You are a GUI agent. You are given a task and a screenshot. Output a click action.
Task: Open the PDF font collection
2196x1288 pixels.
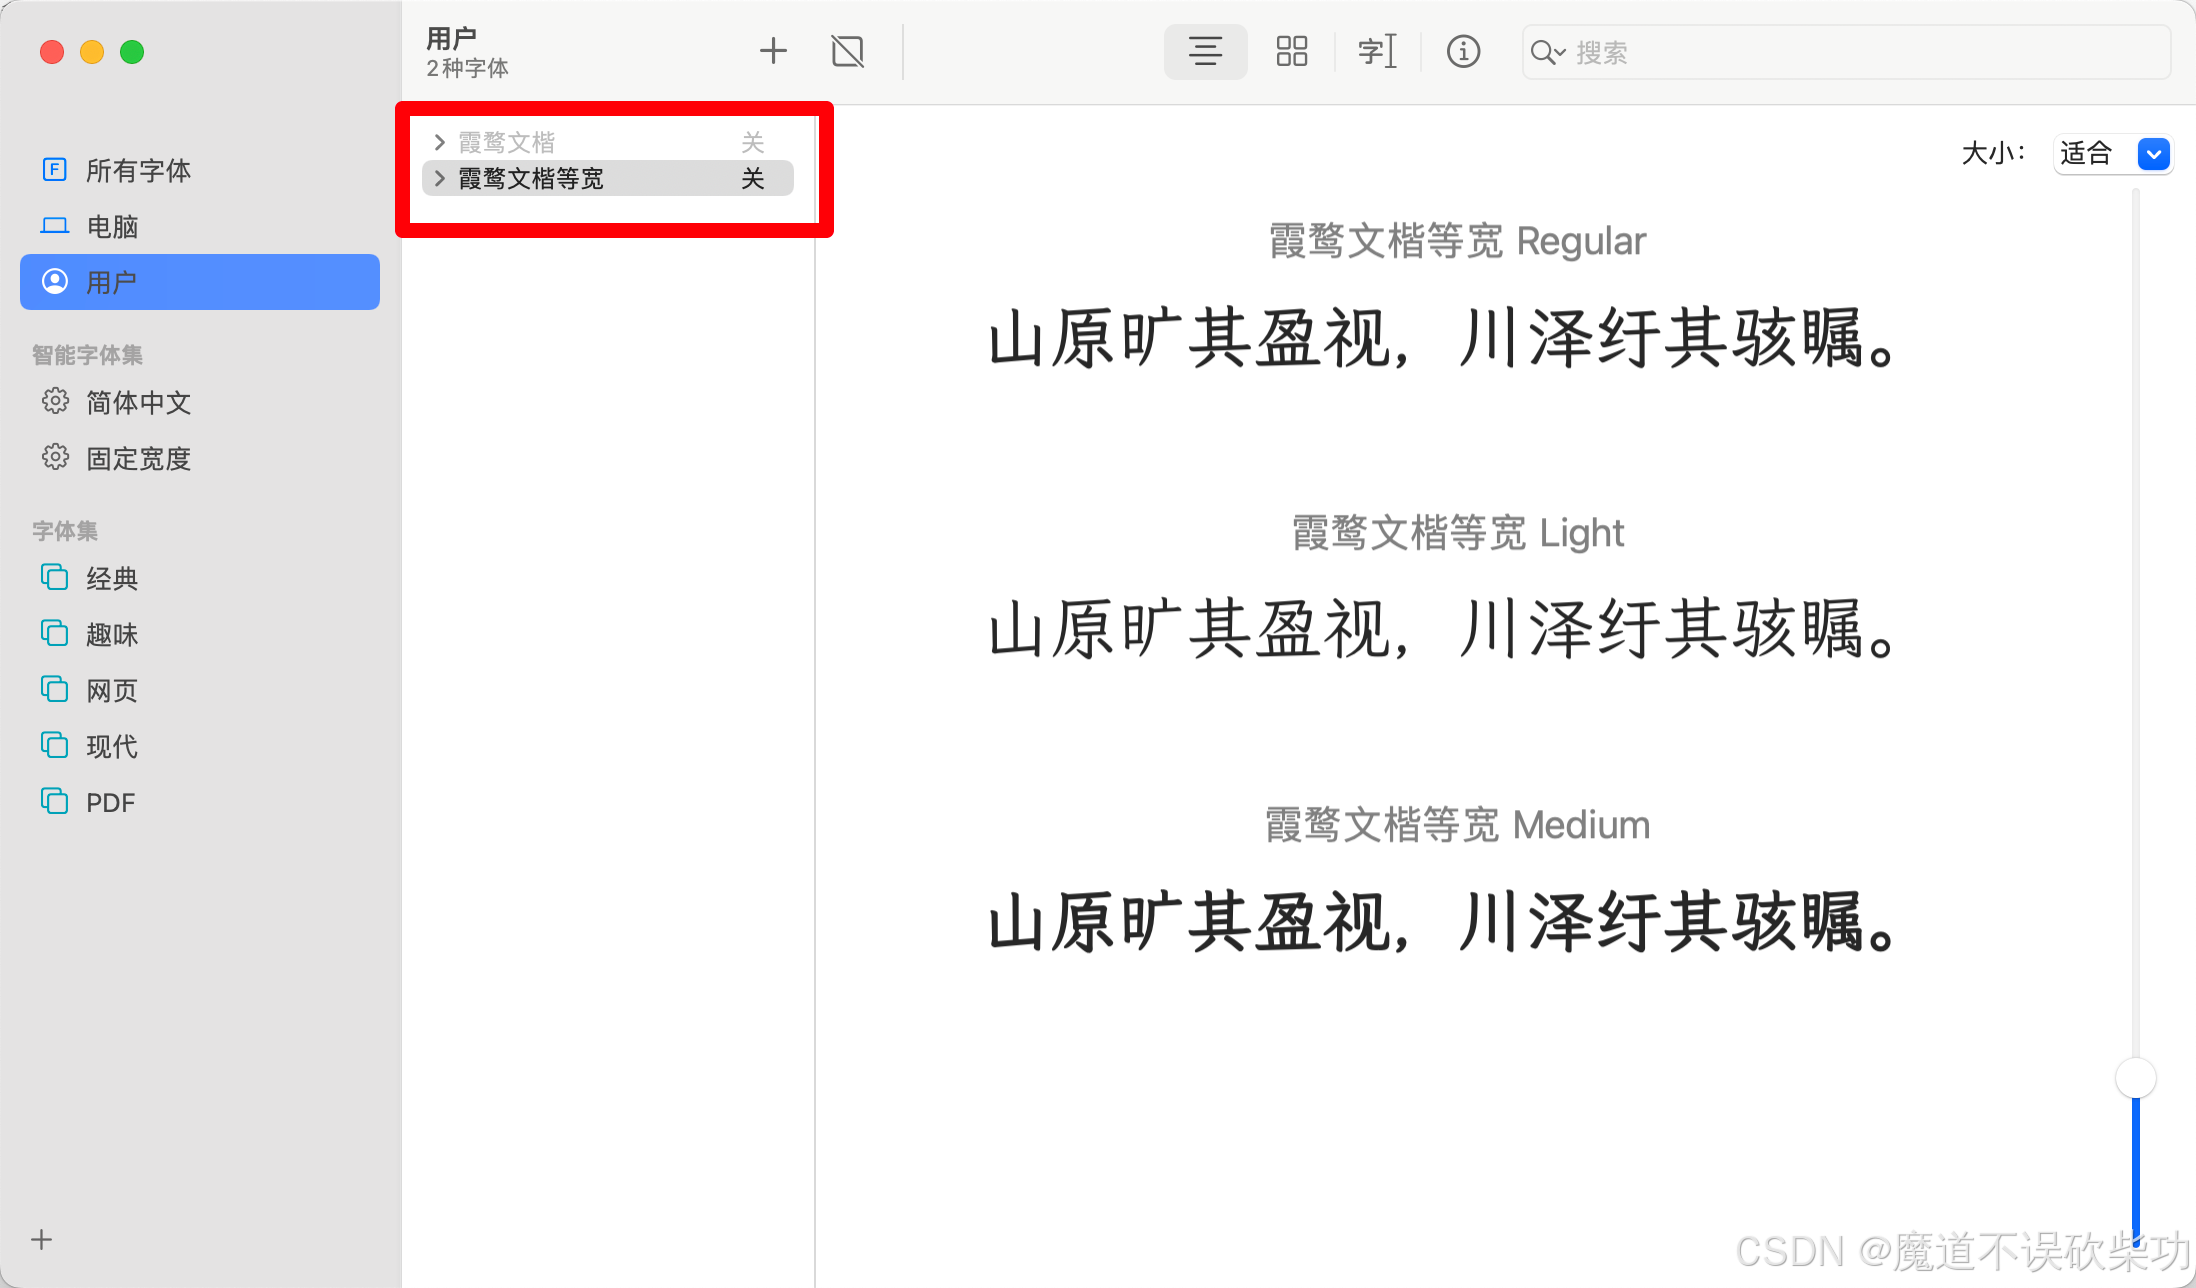(110, 802)
